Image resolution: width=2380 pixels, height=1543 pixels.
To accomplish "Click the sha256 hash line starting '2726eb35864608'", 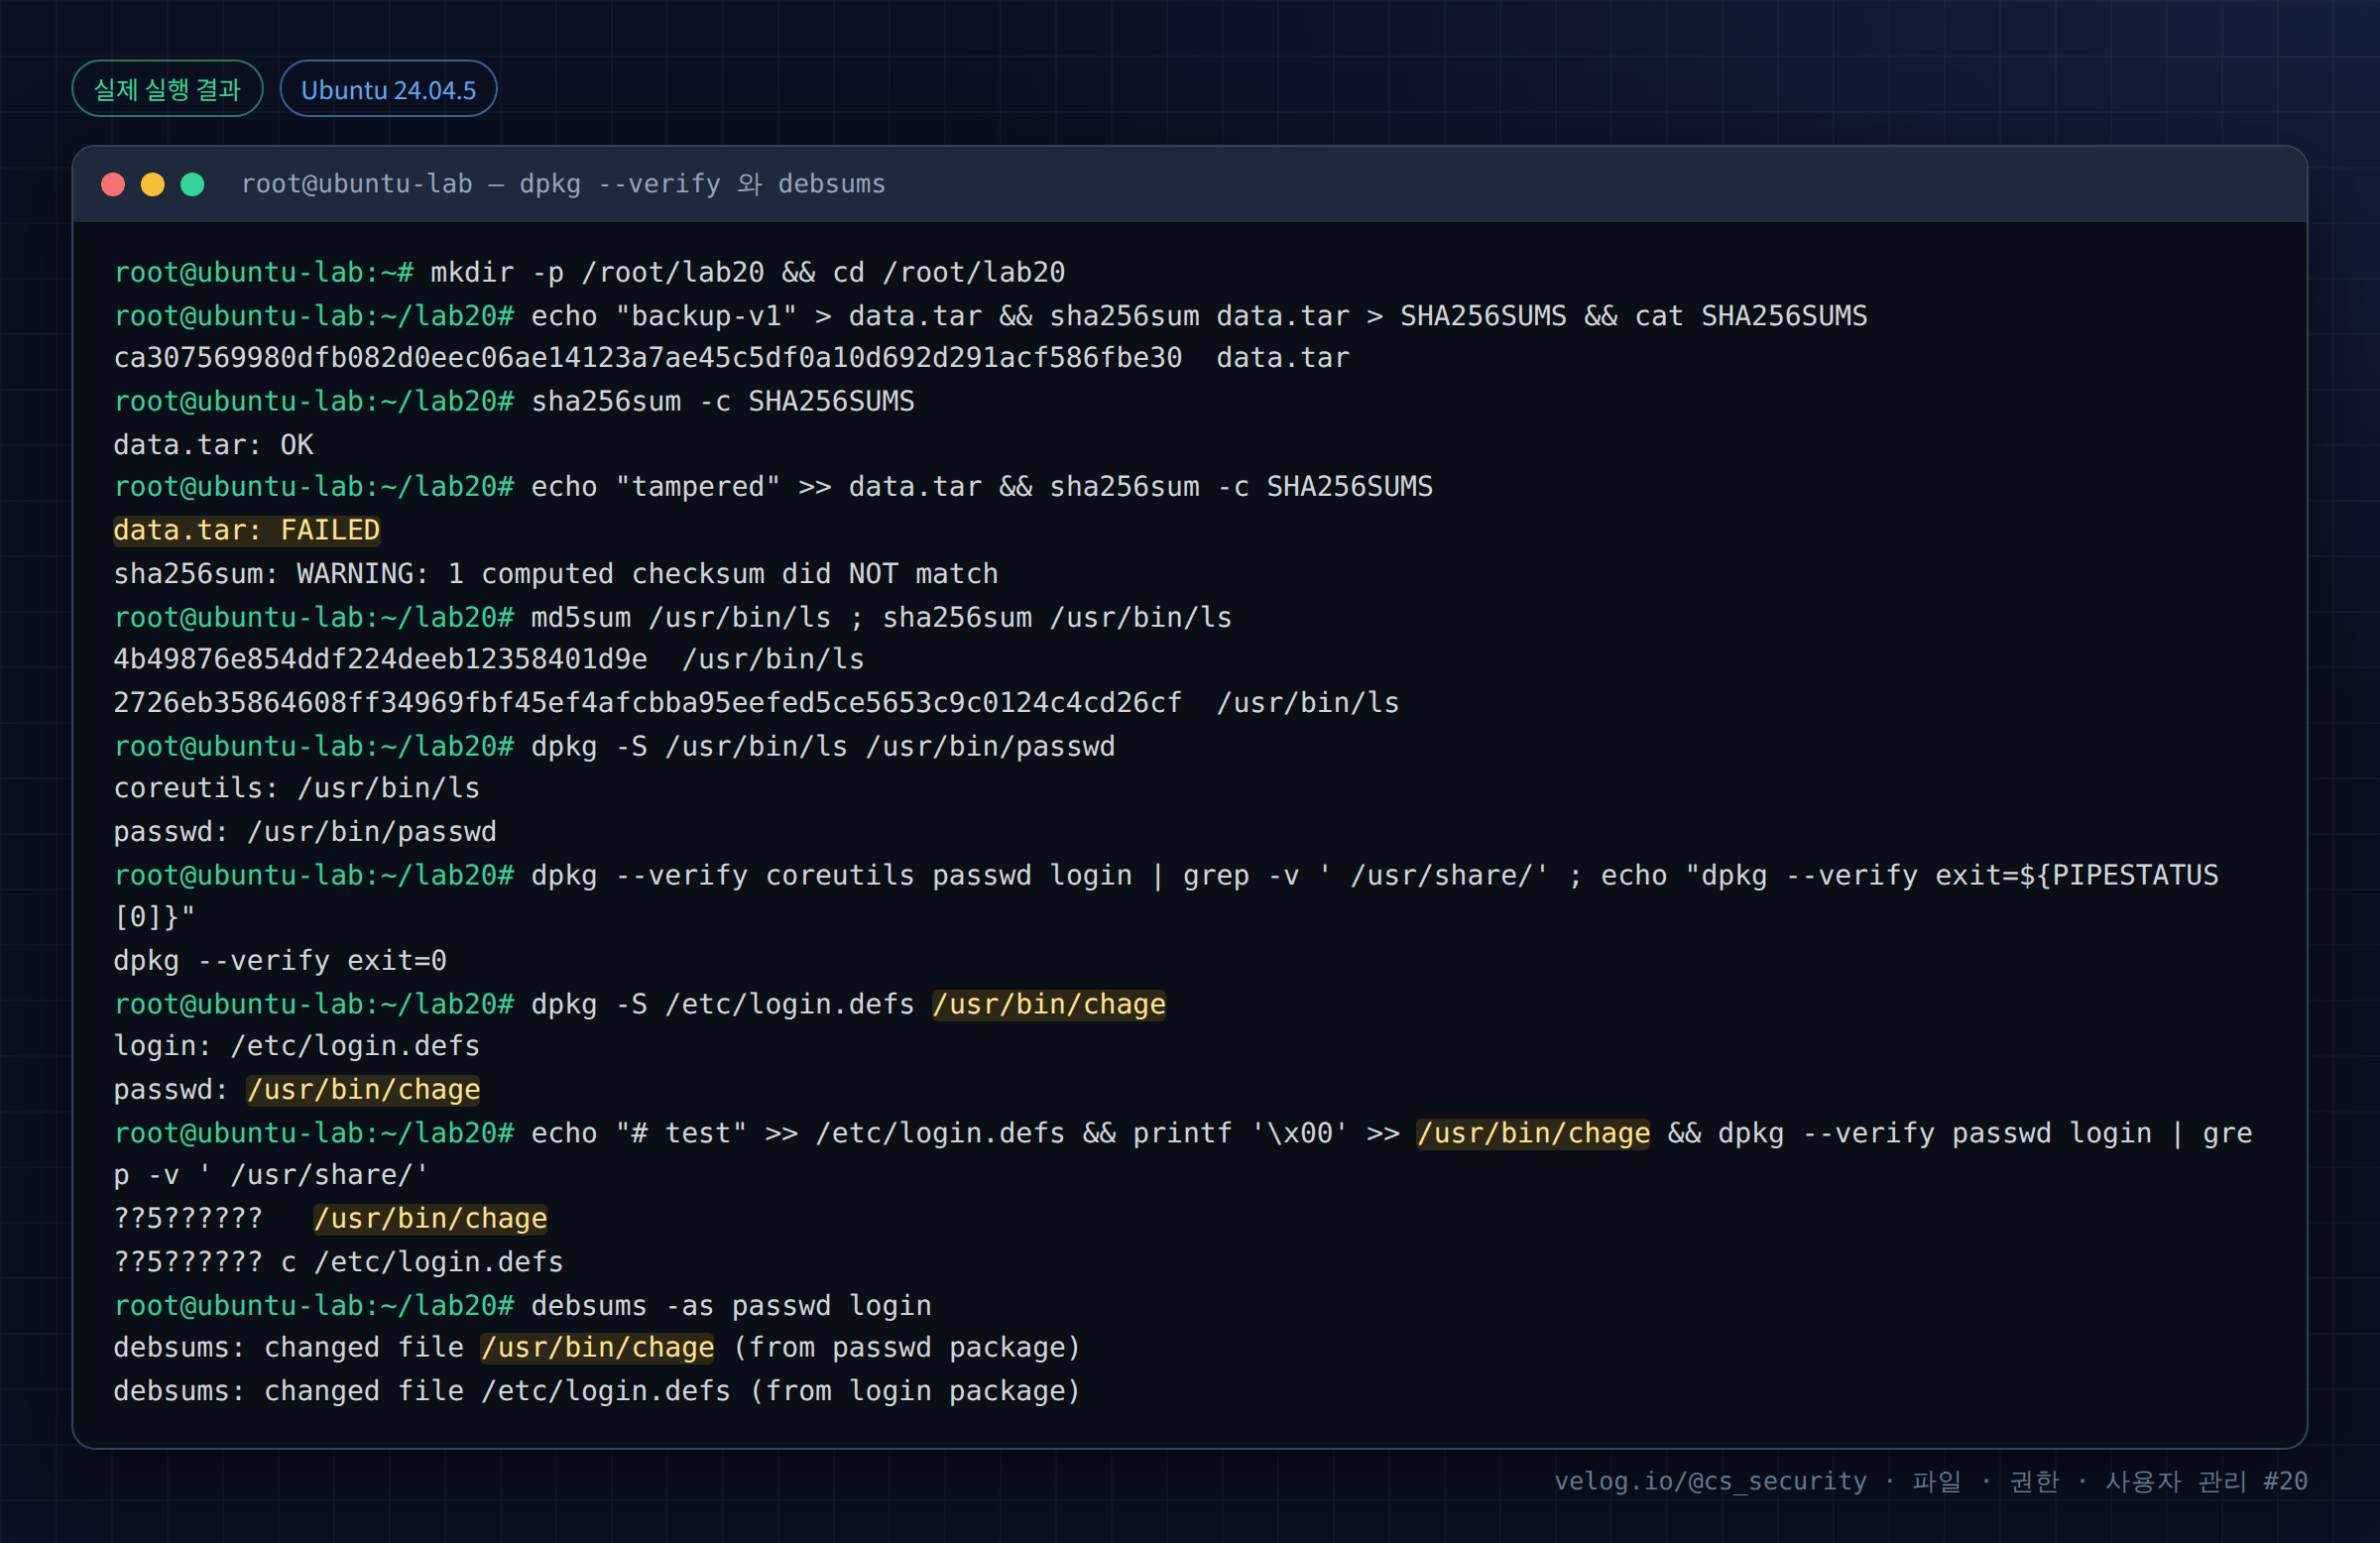I will [756, 703].
